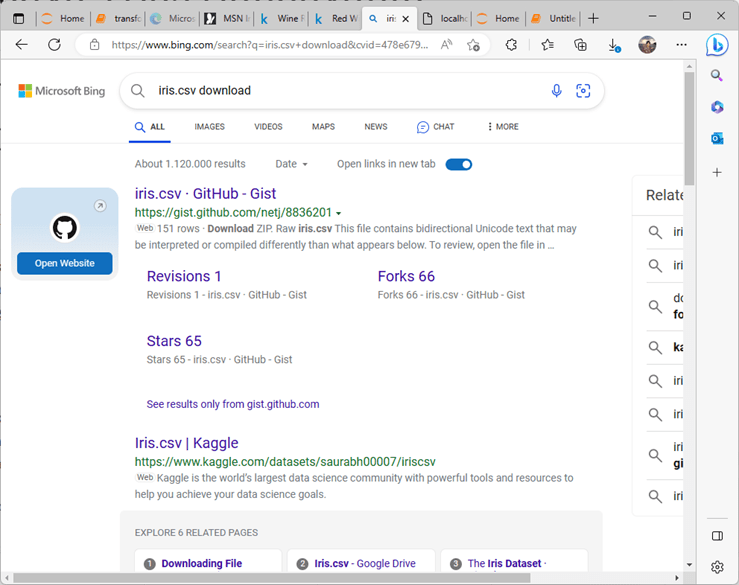
Task: Switch to the VIDEOS search tab
Action: tap(268, 127)
